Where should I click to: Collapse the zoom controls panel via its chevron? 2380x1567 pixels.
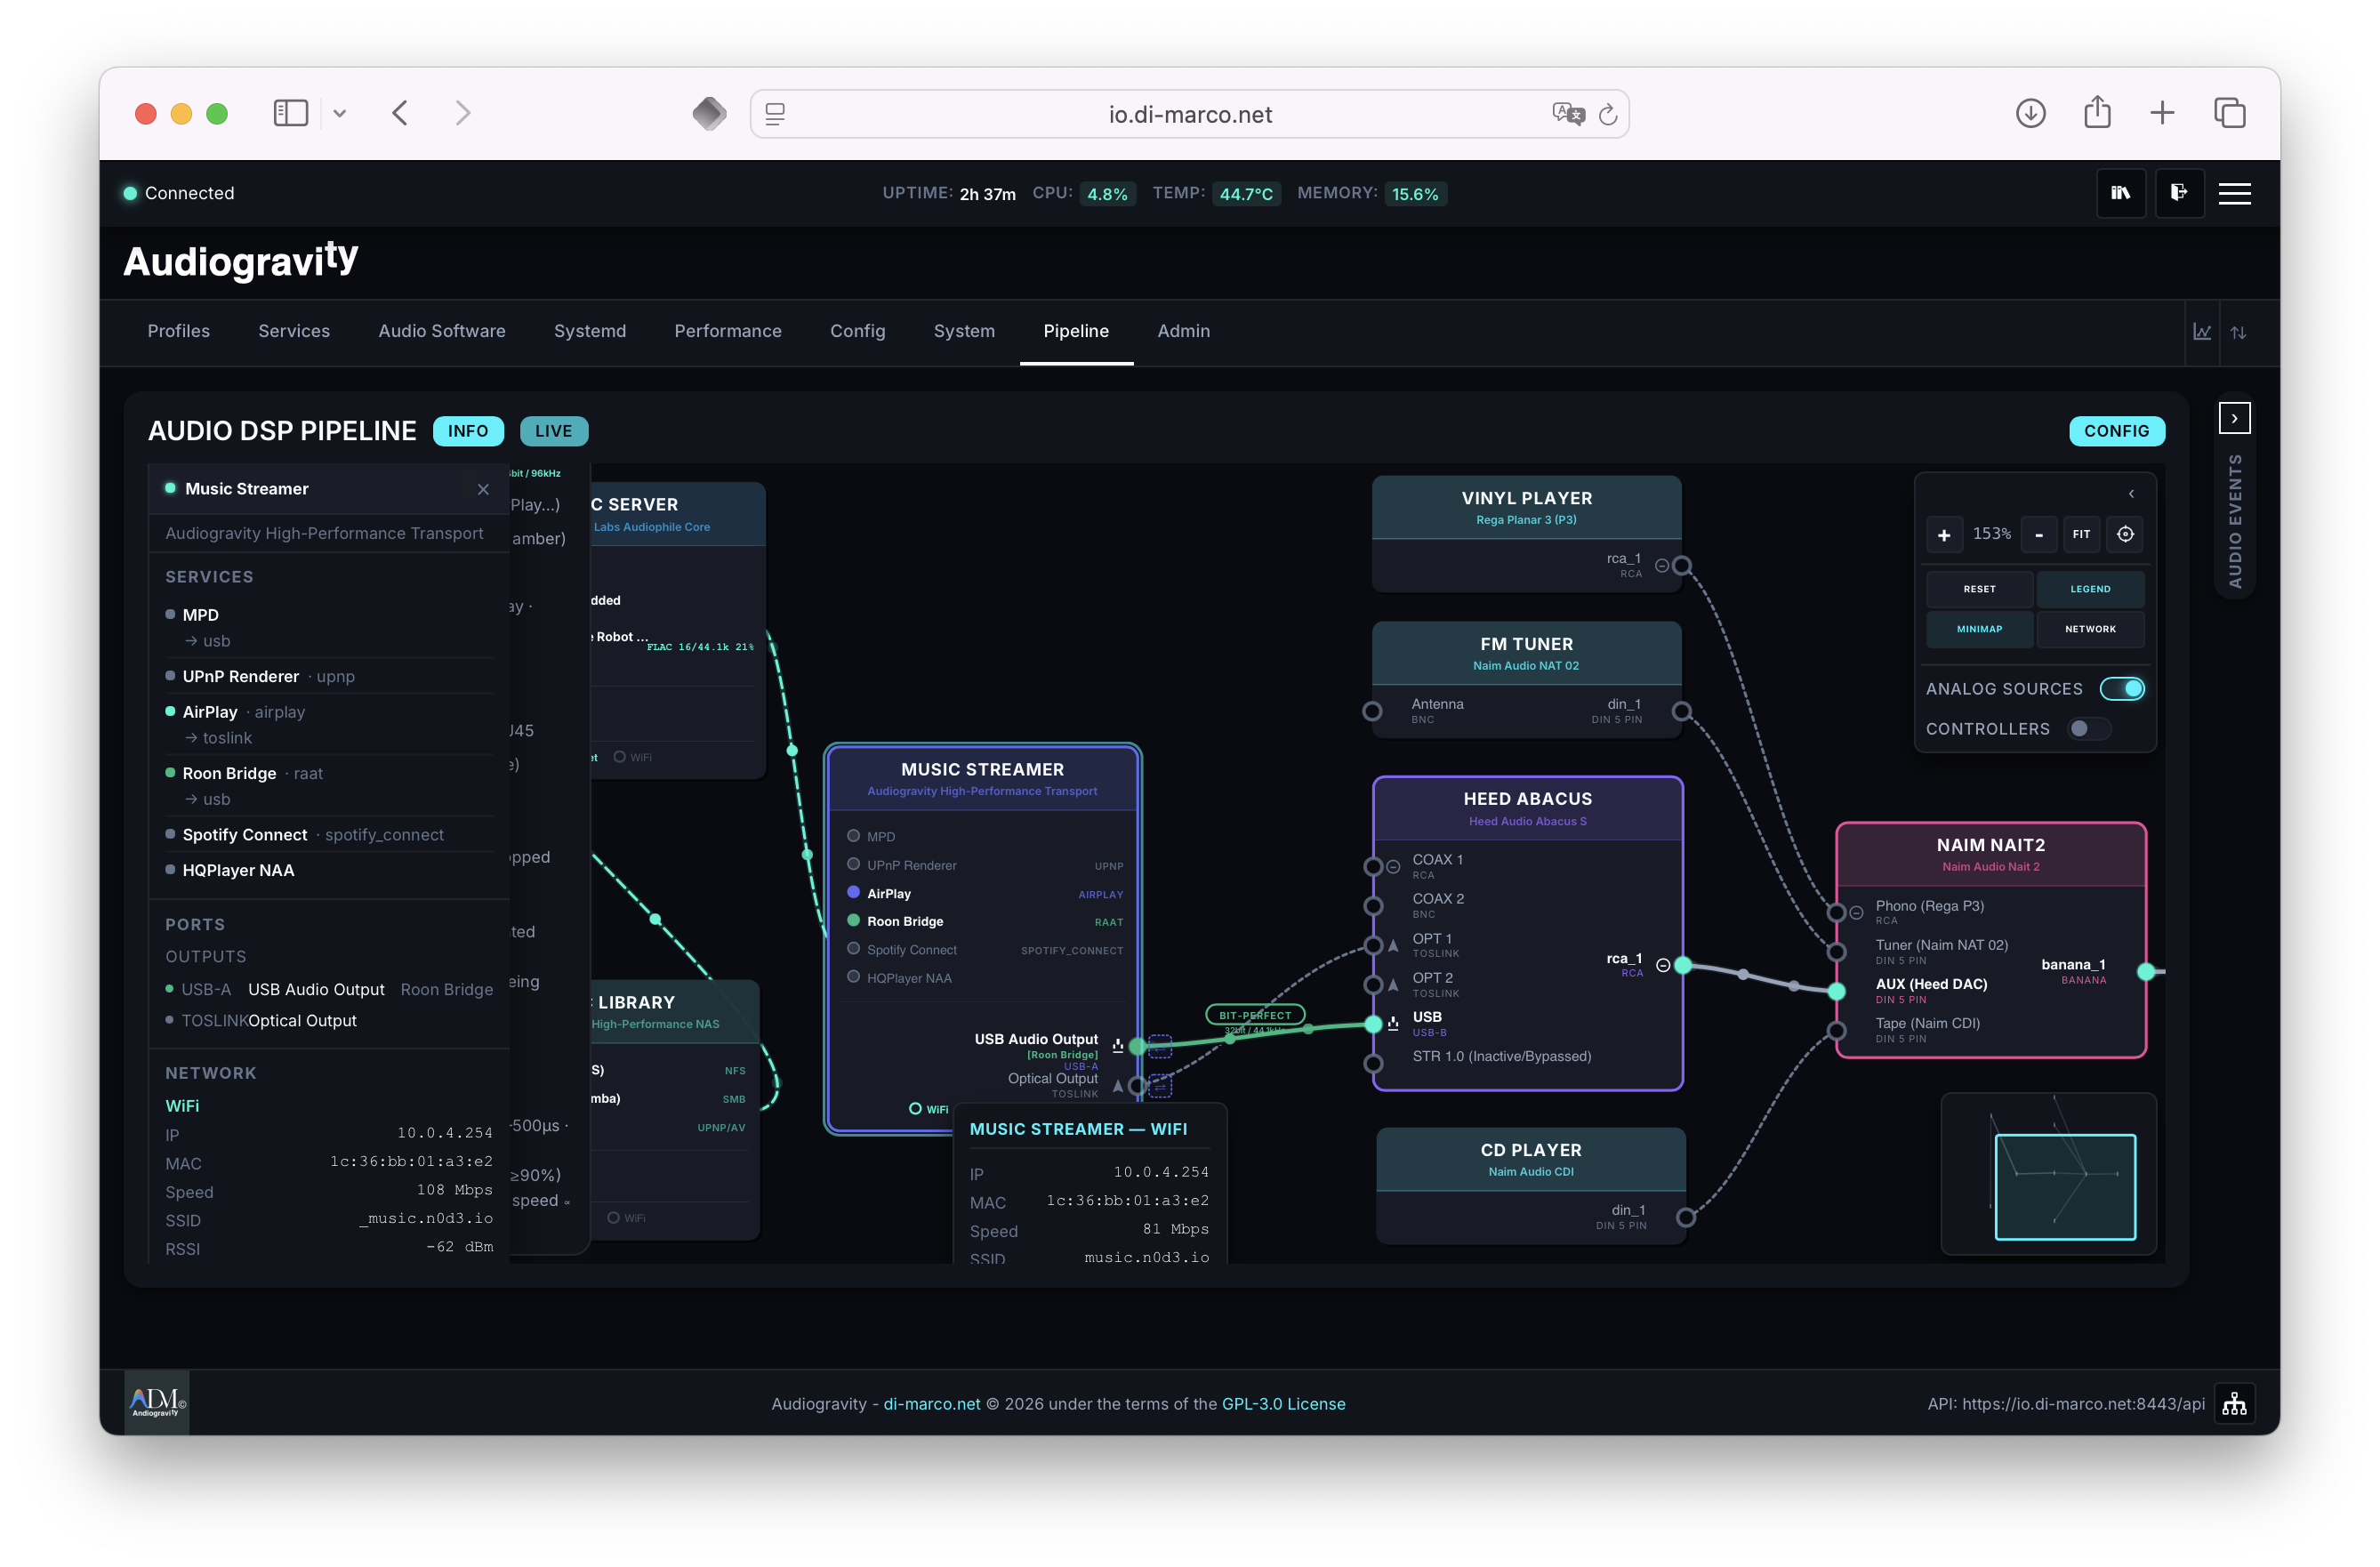click(2131, 493)
